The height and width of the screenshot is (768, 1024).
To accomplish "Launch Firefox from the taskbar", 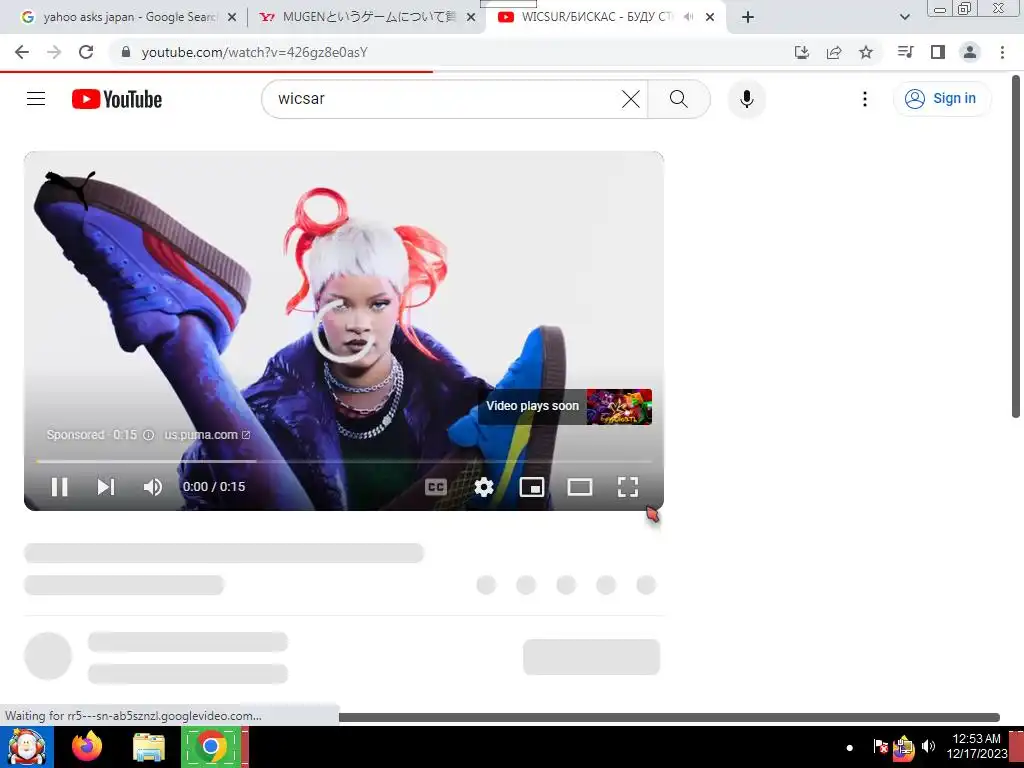I will [x=87, y=747].
